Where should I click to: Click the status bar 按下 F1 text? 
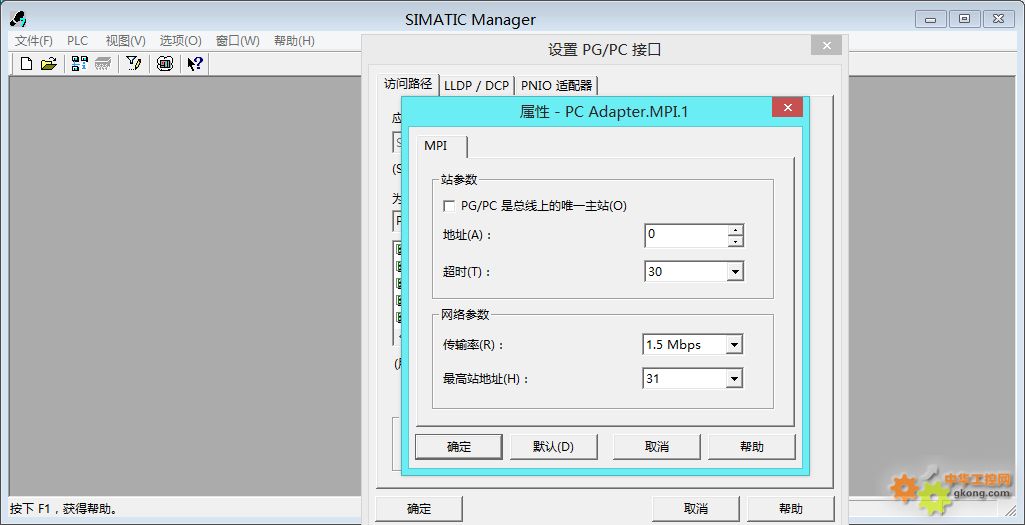(63, 509)
